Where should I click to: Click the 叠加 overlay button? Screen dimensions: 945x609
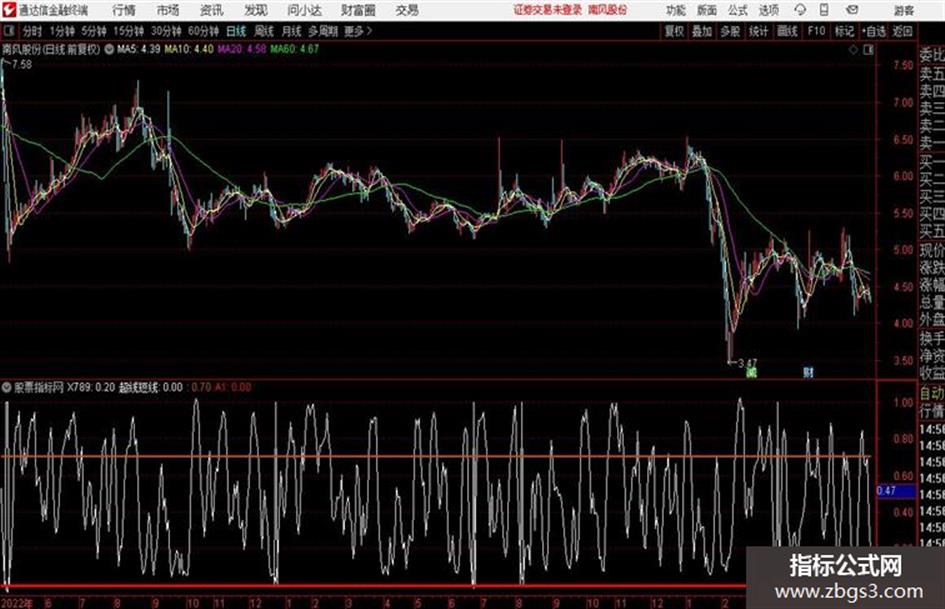click(x=702, y=31)
